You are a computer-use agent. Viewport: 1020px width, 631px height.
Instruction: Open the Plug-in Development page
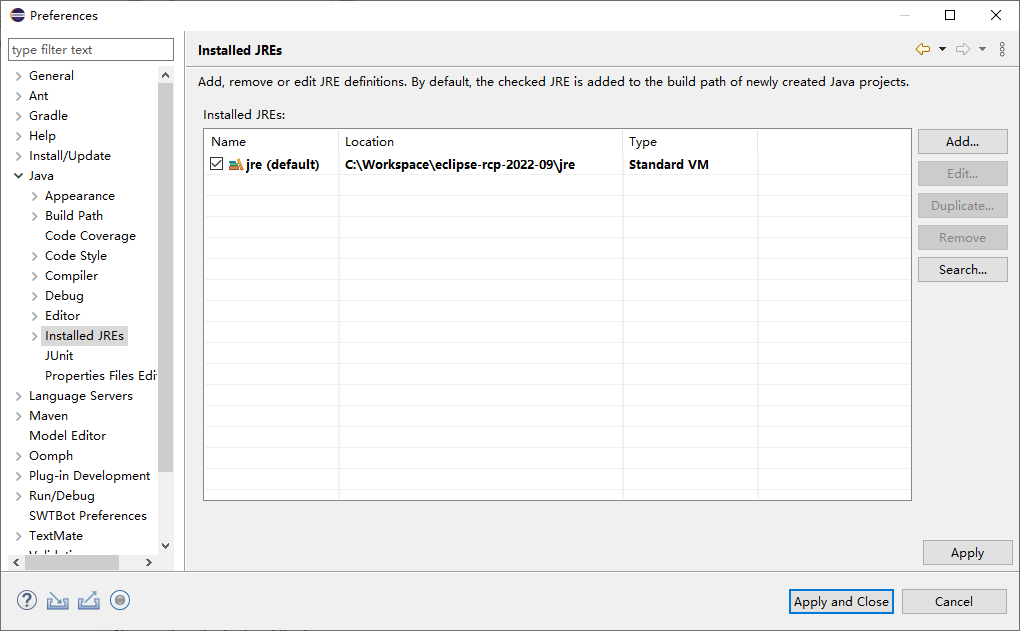click(x=90, y=476)
